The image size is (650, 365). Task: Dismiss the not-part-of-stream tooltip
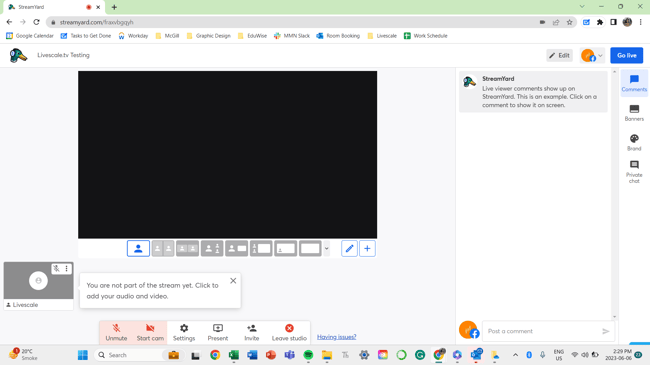coord(233,281)
